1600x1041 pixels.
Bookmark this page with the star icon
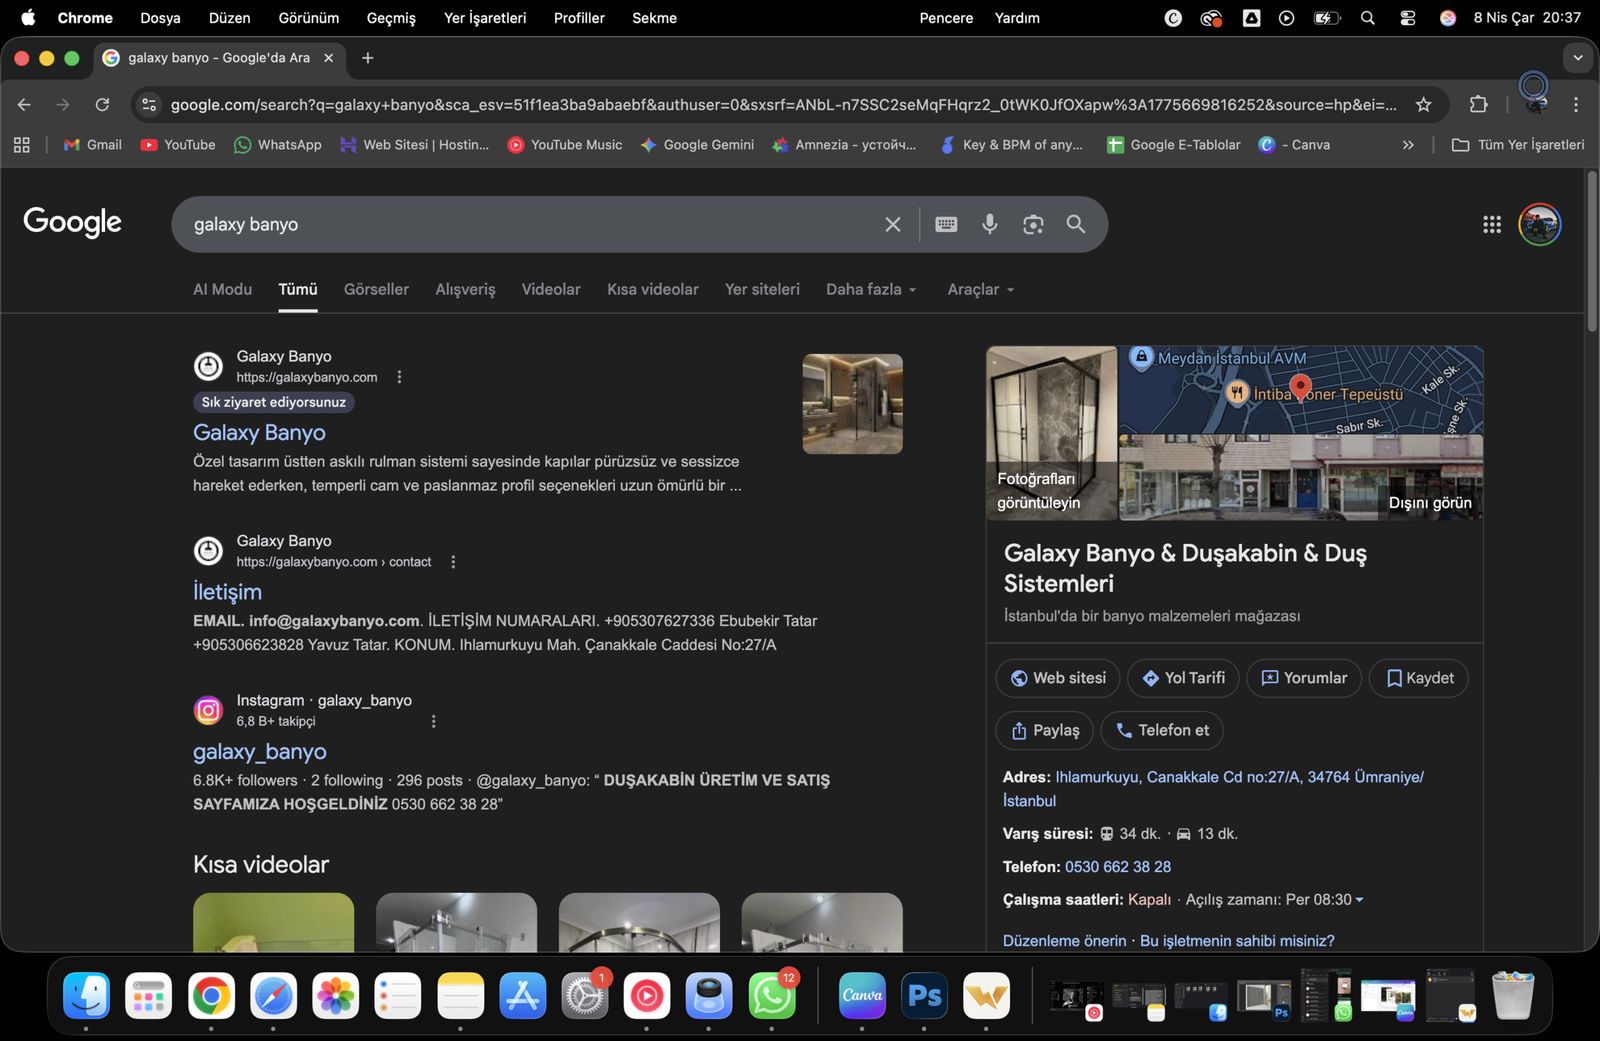click(1423, 104)
